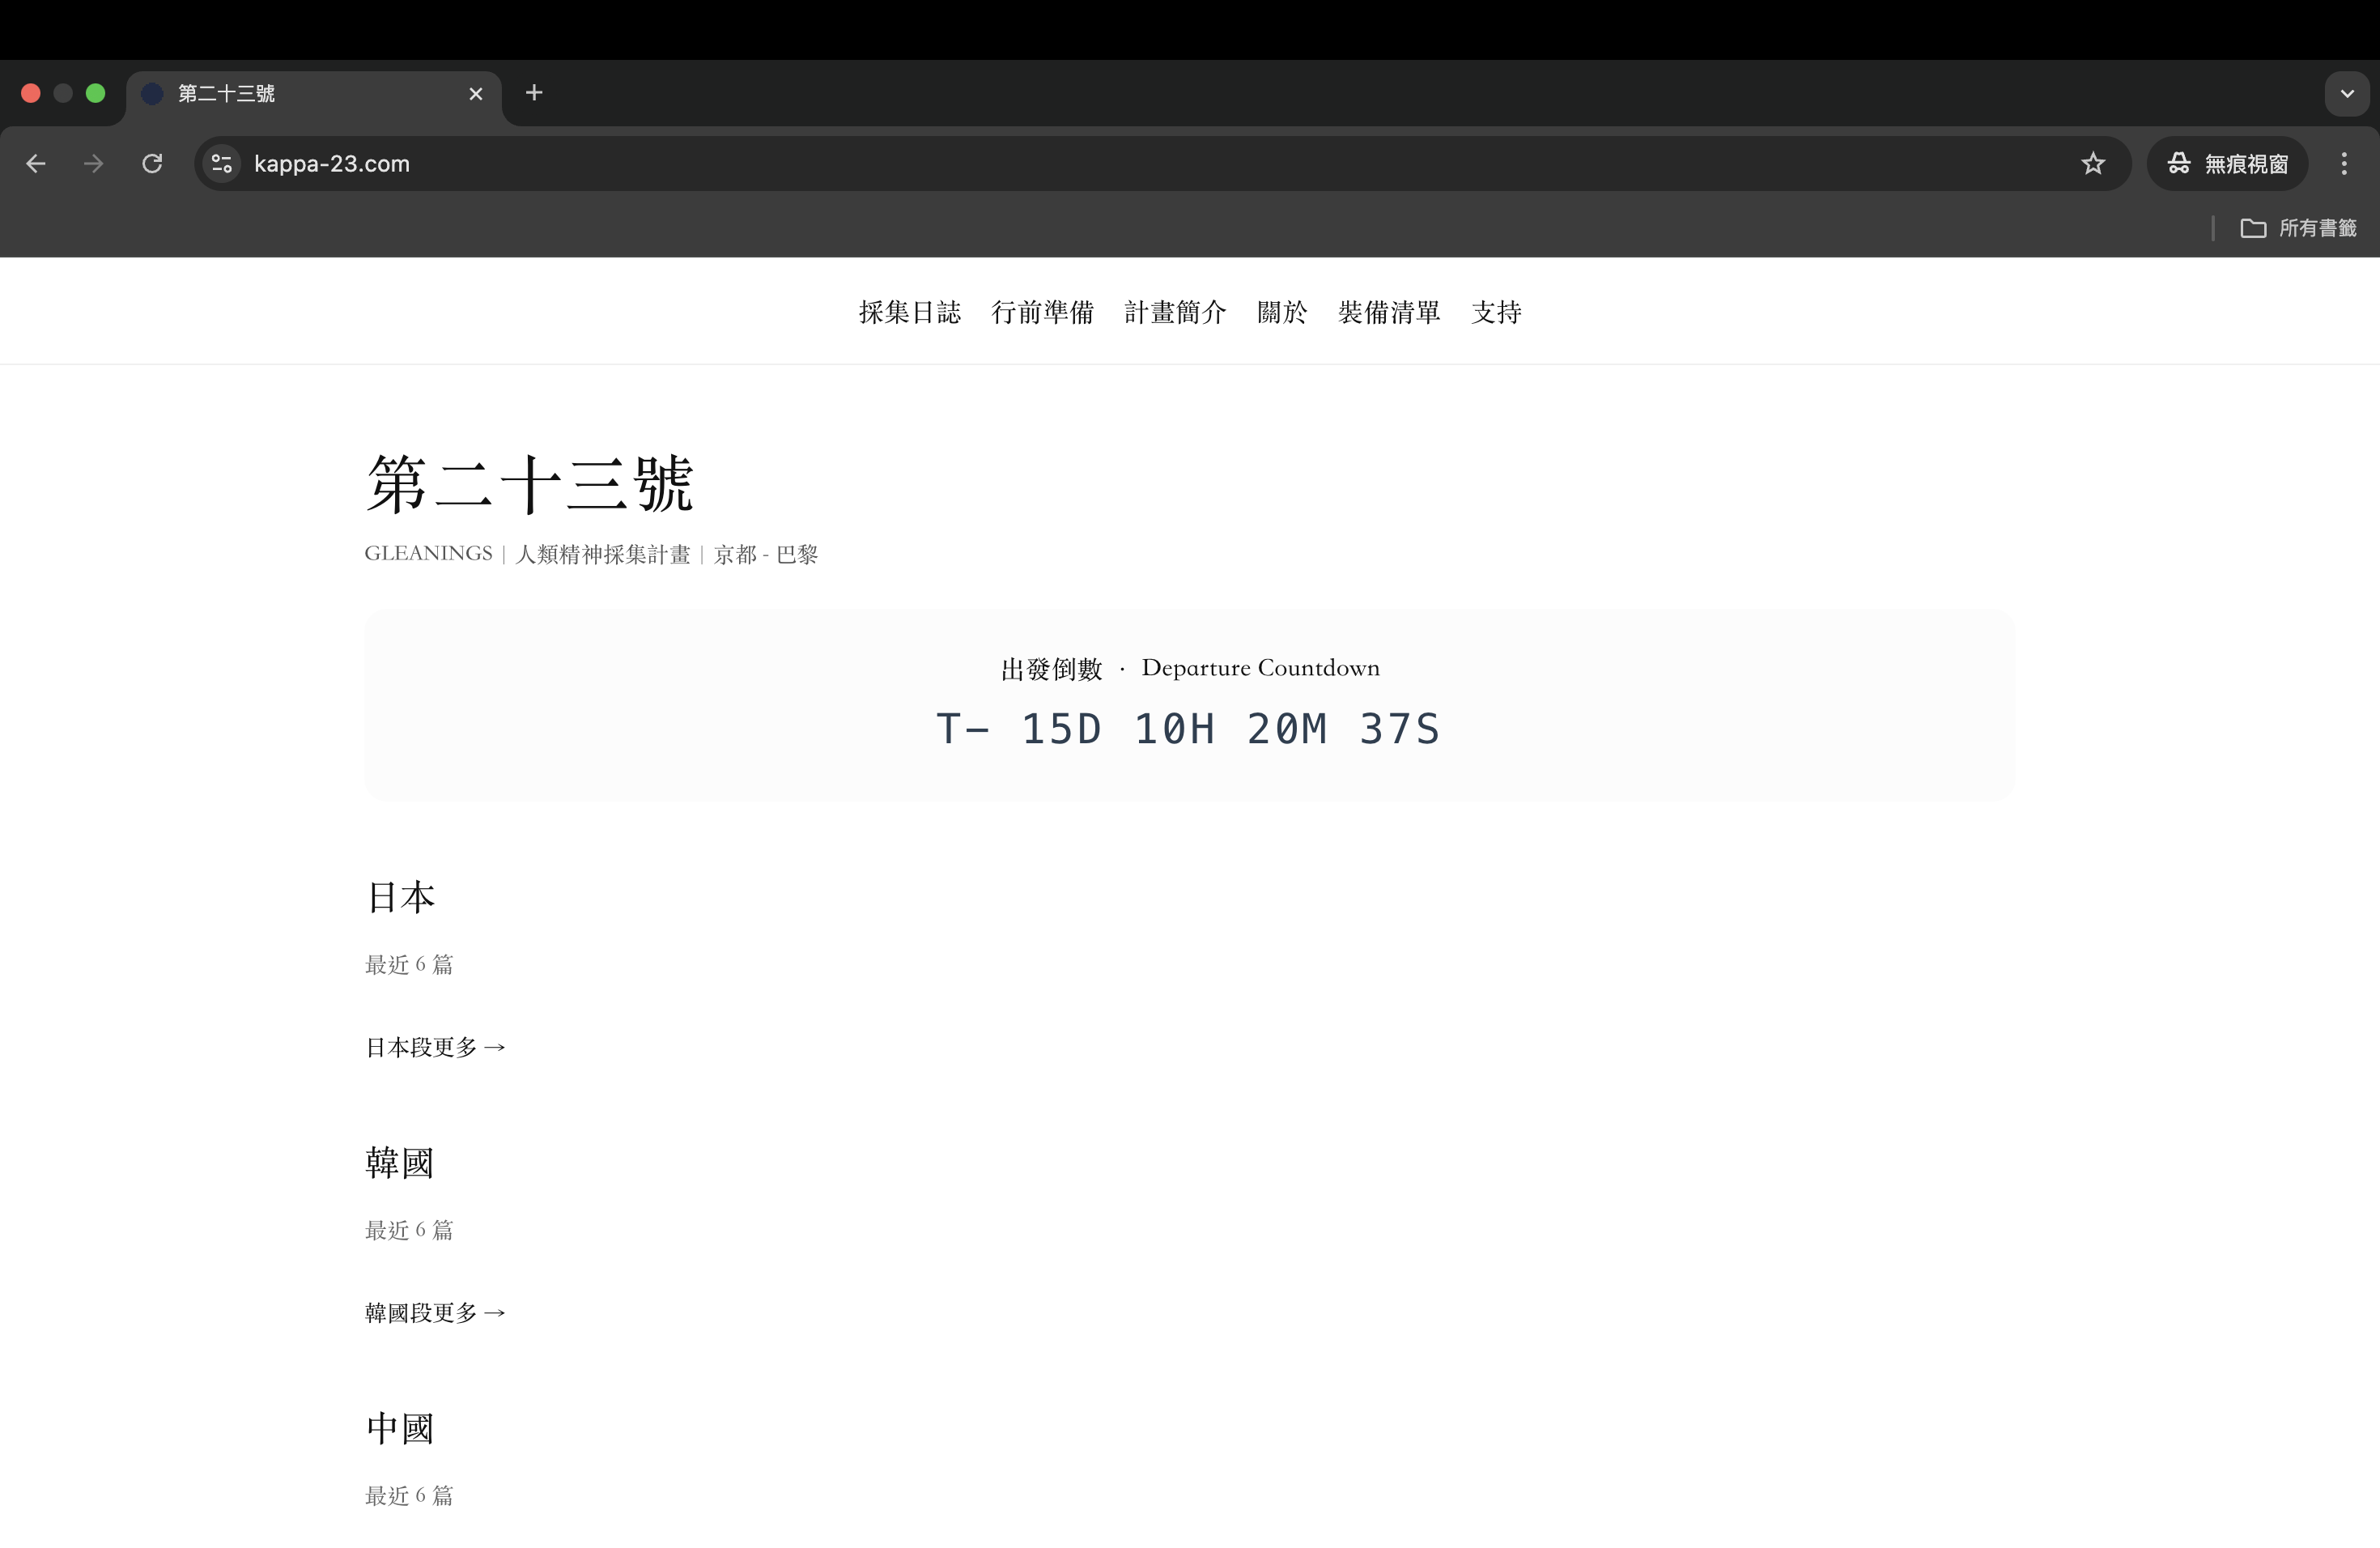Bookmark this page with star icon
The height and width of the screenshot is (1548, 2380).
click(2092, 164)
